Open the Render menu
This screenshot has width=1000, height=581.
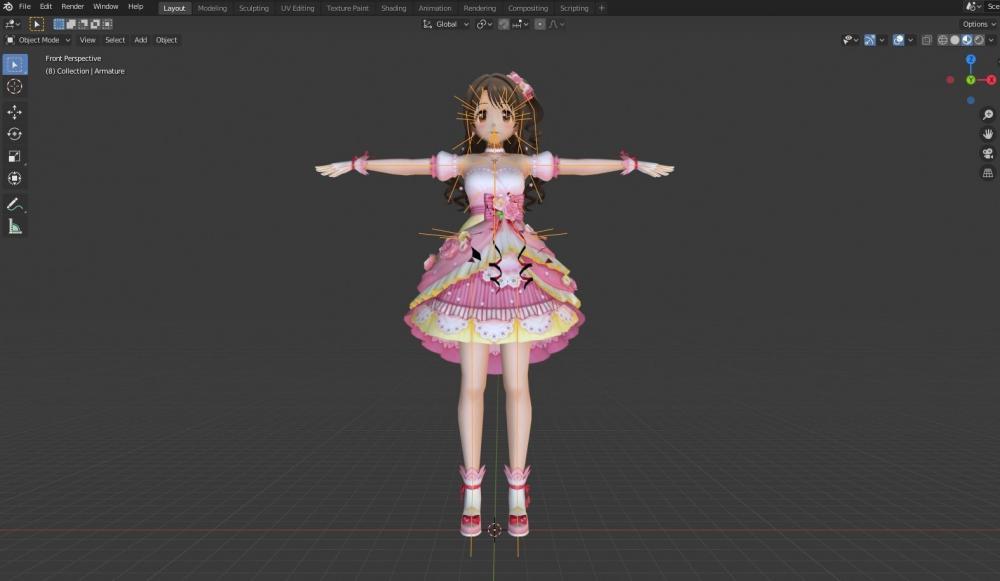point(73,7)
